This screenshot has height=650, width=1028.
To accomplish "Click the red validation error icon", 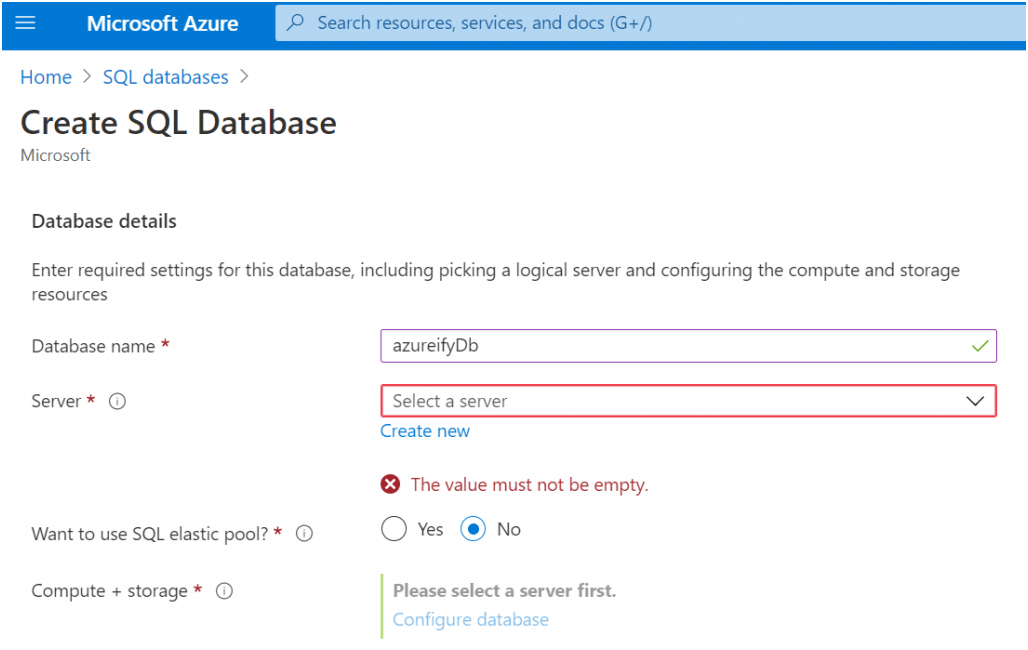I will (x=391, y=485).
